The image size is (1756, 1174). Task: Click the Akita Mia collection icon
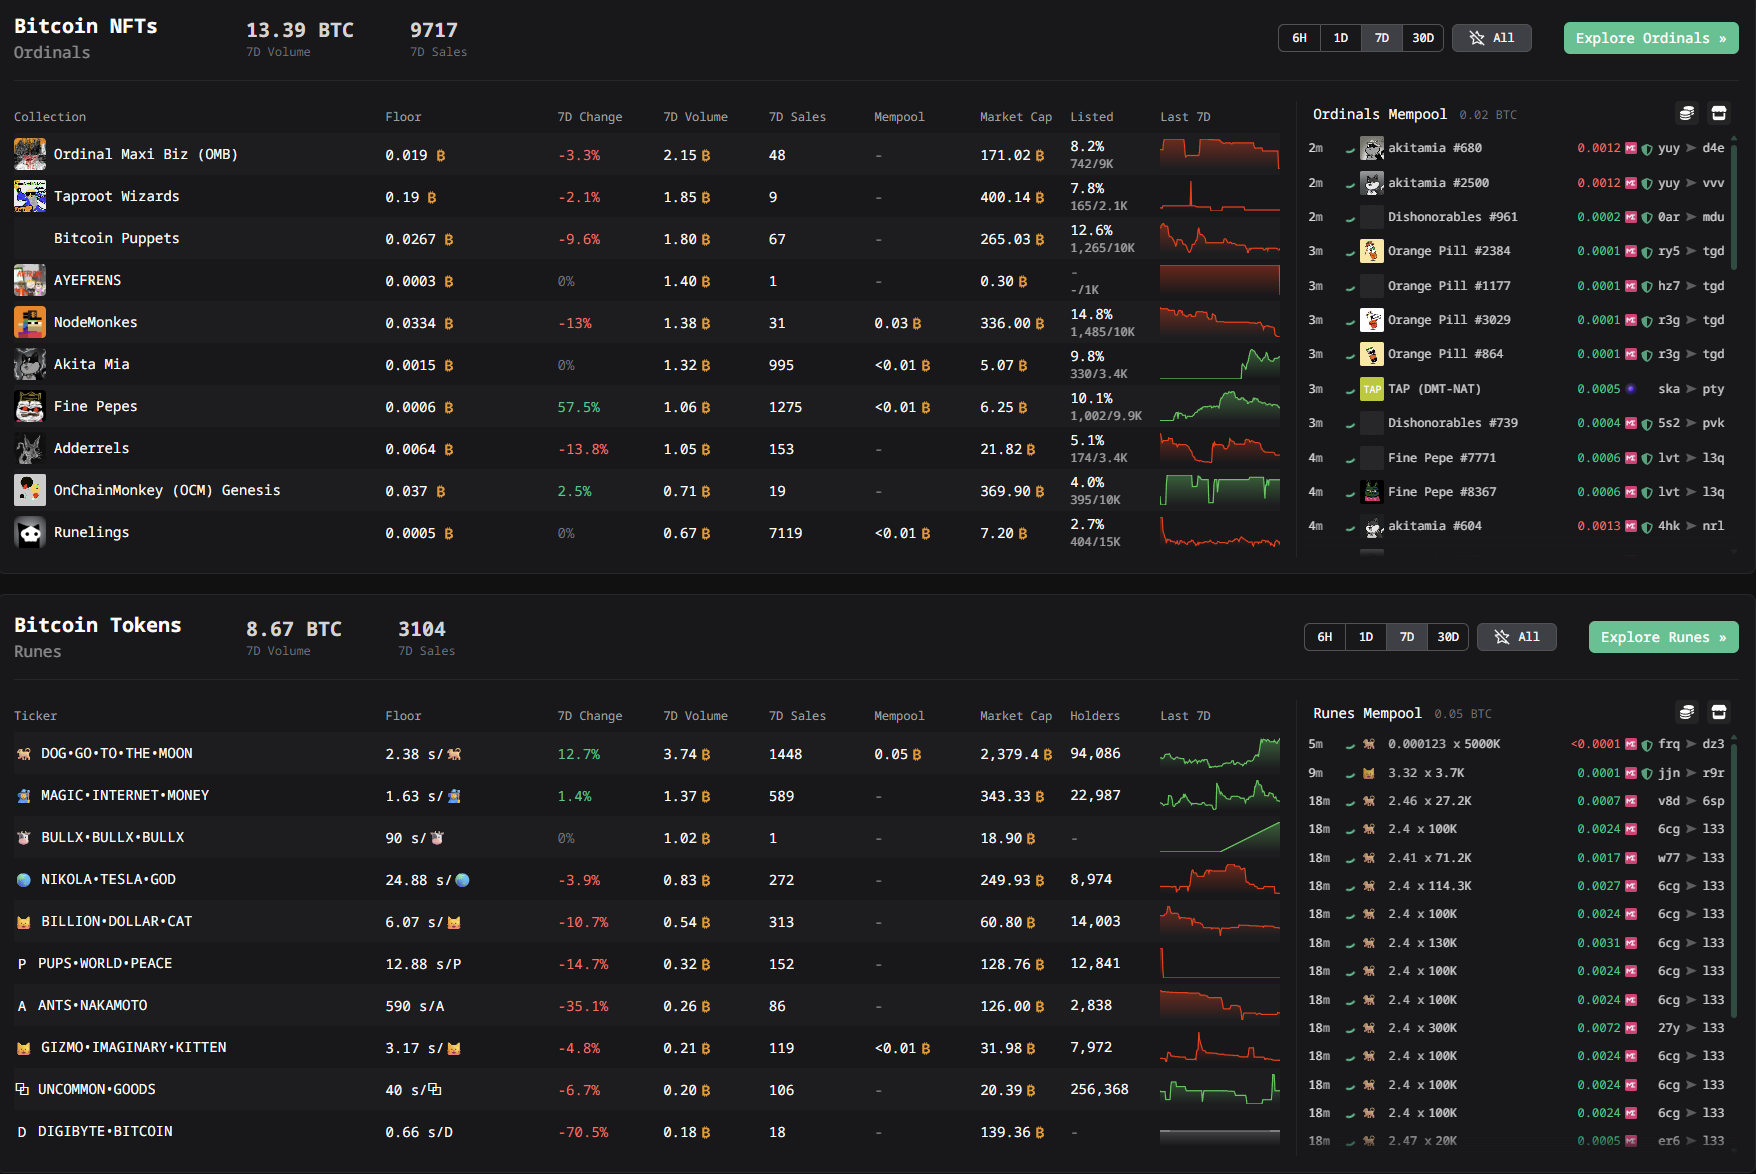[30, 364]
